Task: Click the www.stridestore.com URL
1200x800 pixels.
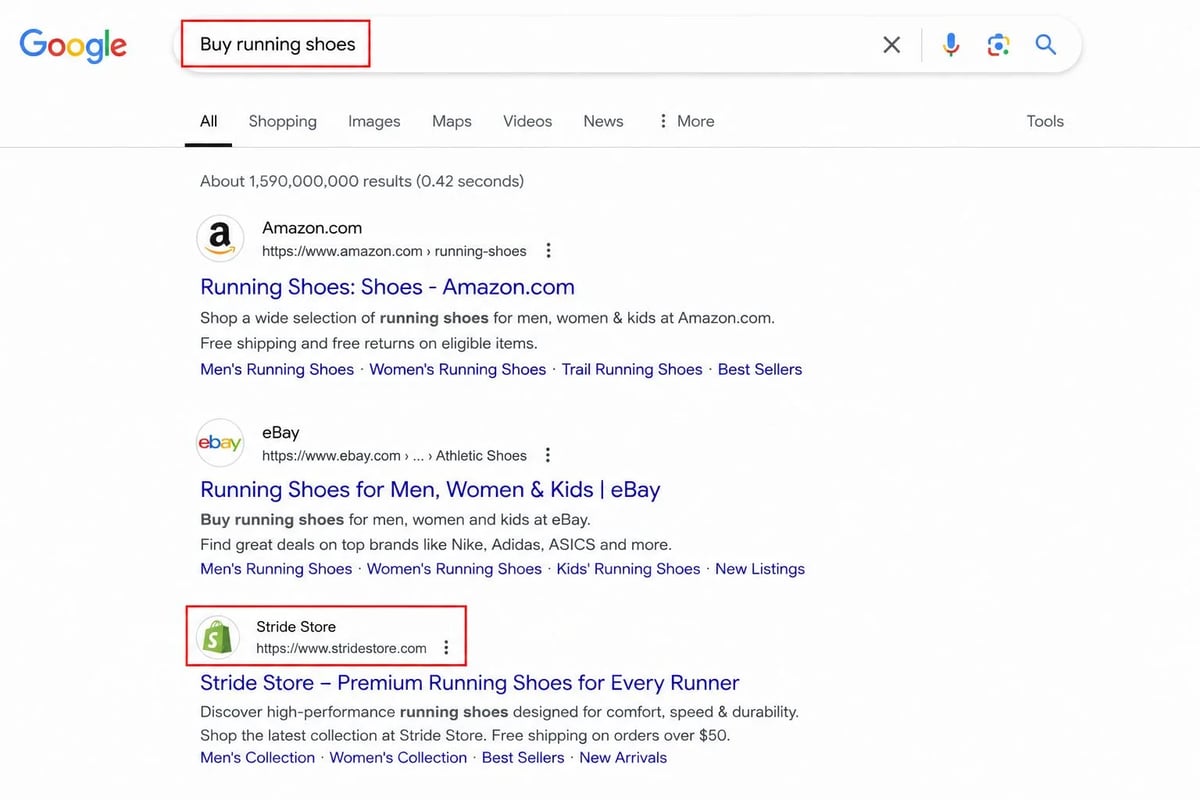Action: click(x=341, y=648)
